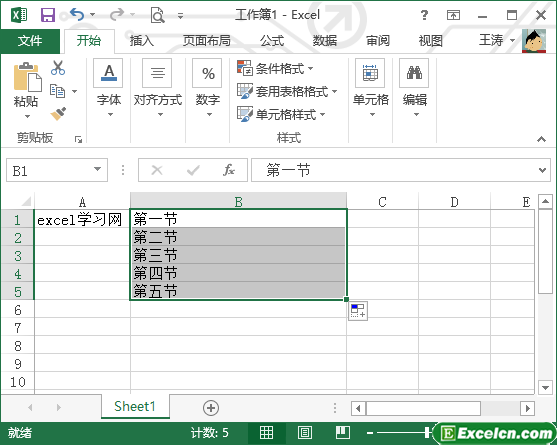The image size is (557, 445).
Task: Open the Name Box dropdown arrow
Action: 97,169
